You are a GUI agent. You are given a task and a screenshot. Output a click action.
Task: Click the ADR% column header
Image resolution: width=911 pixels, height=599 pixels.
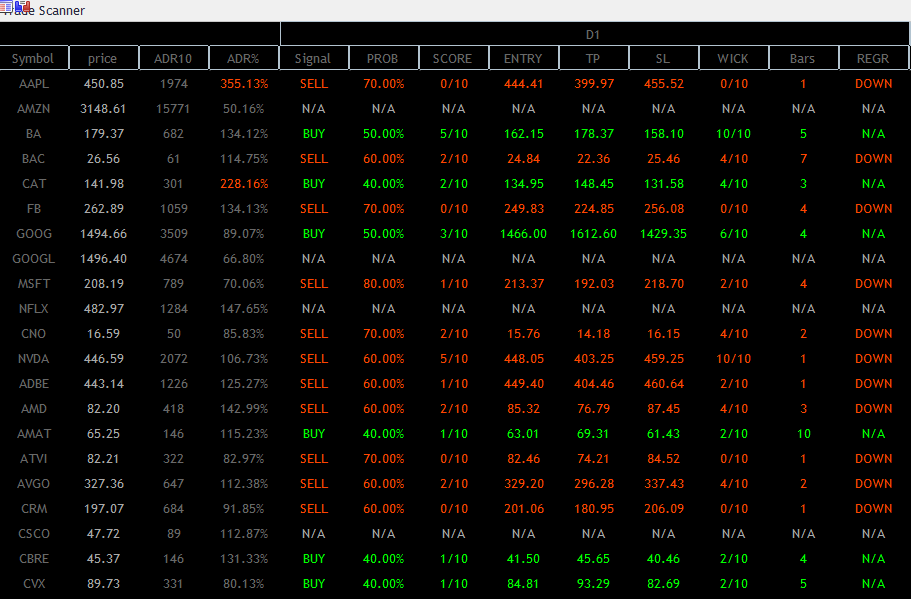coord(243,59)
